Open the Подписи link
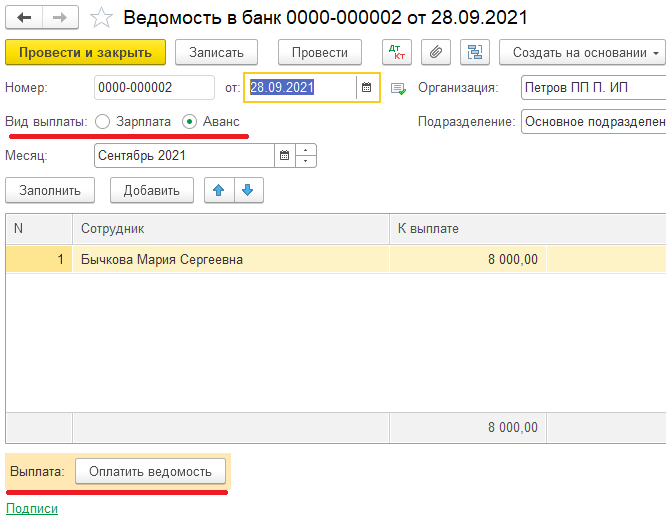 (32, 508)
